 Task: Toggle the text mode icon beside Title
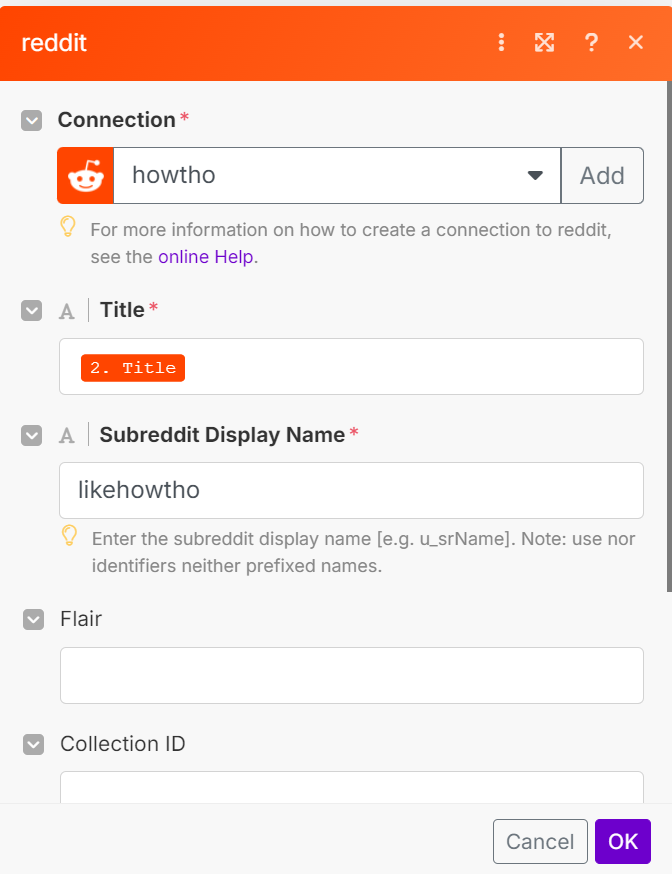click(x=67, y=311)
